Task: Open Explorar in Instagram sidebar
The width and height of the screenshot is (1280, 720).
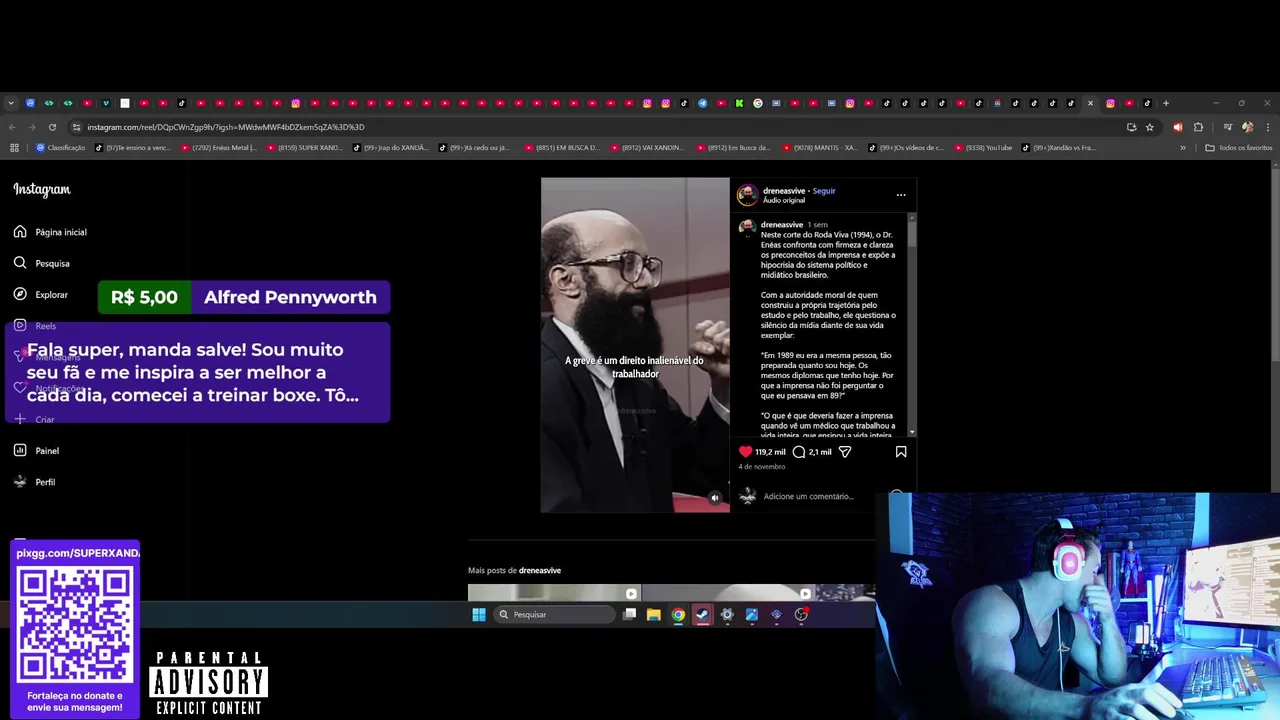Action: (41, 295)
